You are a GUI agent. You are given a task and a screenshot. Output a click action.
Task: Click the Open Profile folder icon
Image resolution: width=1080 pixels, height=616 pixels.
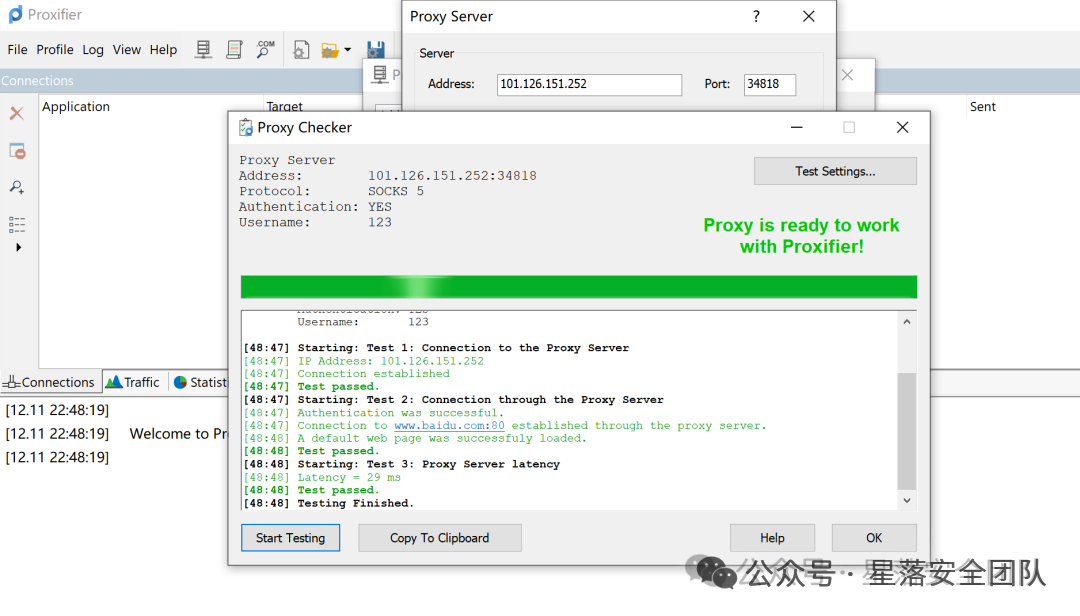330,50
